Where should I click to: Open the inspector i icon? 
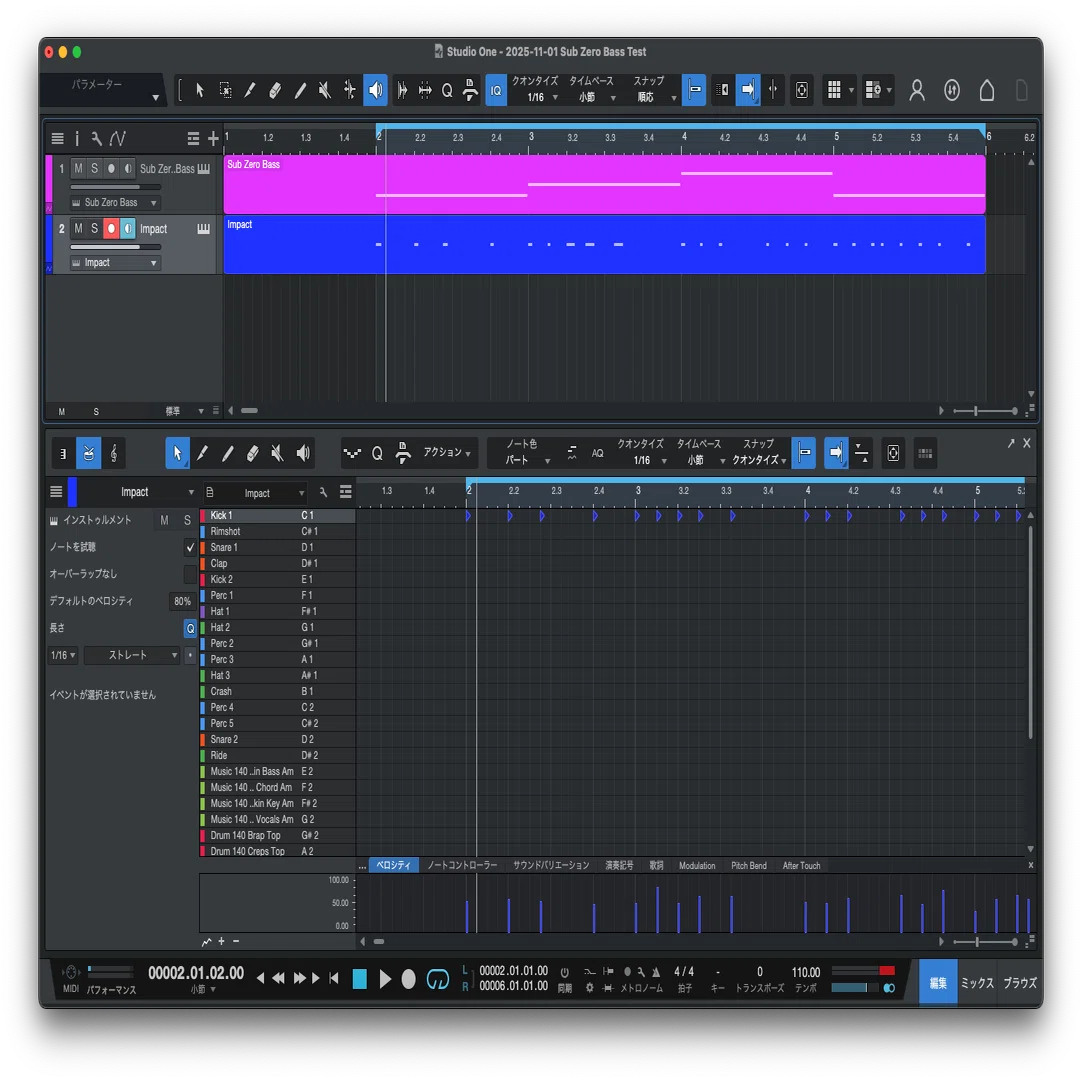tap(77, 139)
